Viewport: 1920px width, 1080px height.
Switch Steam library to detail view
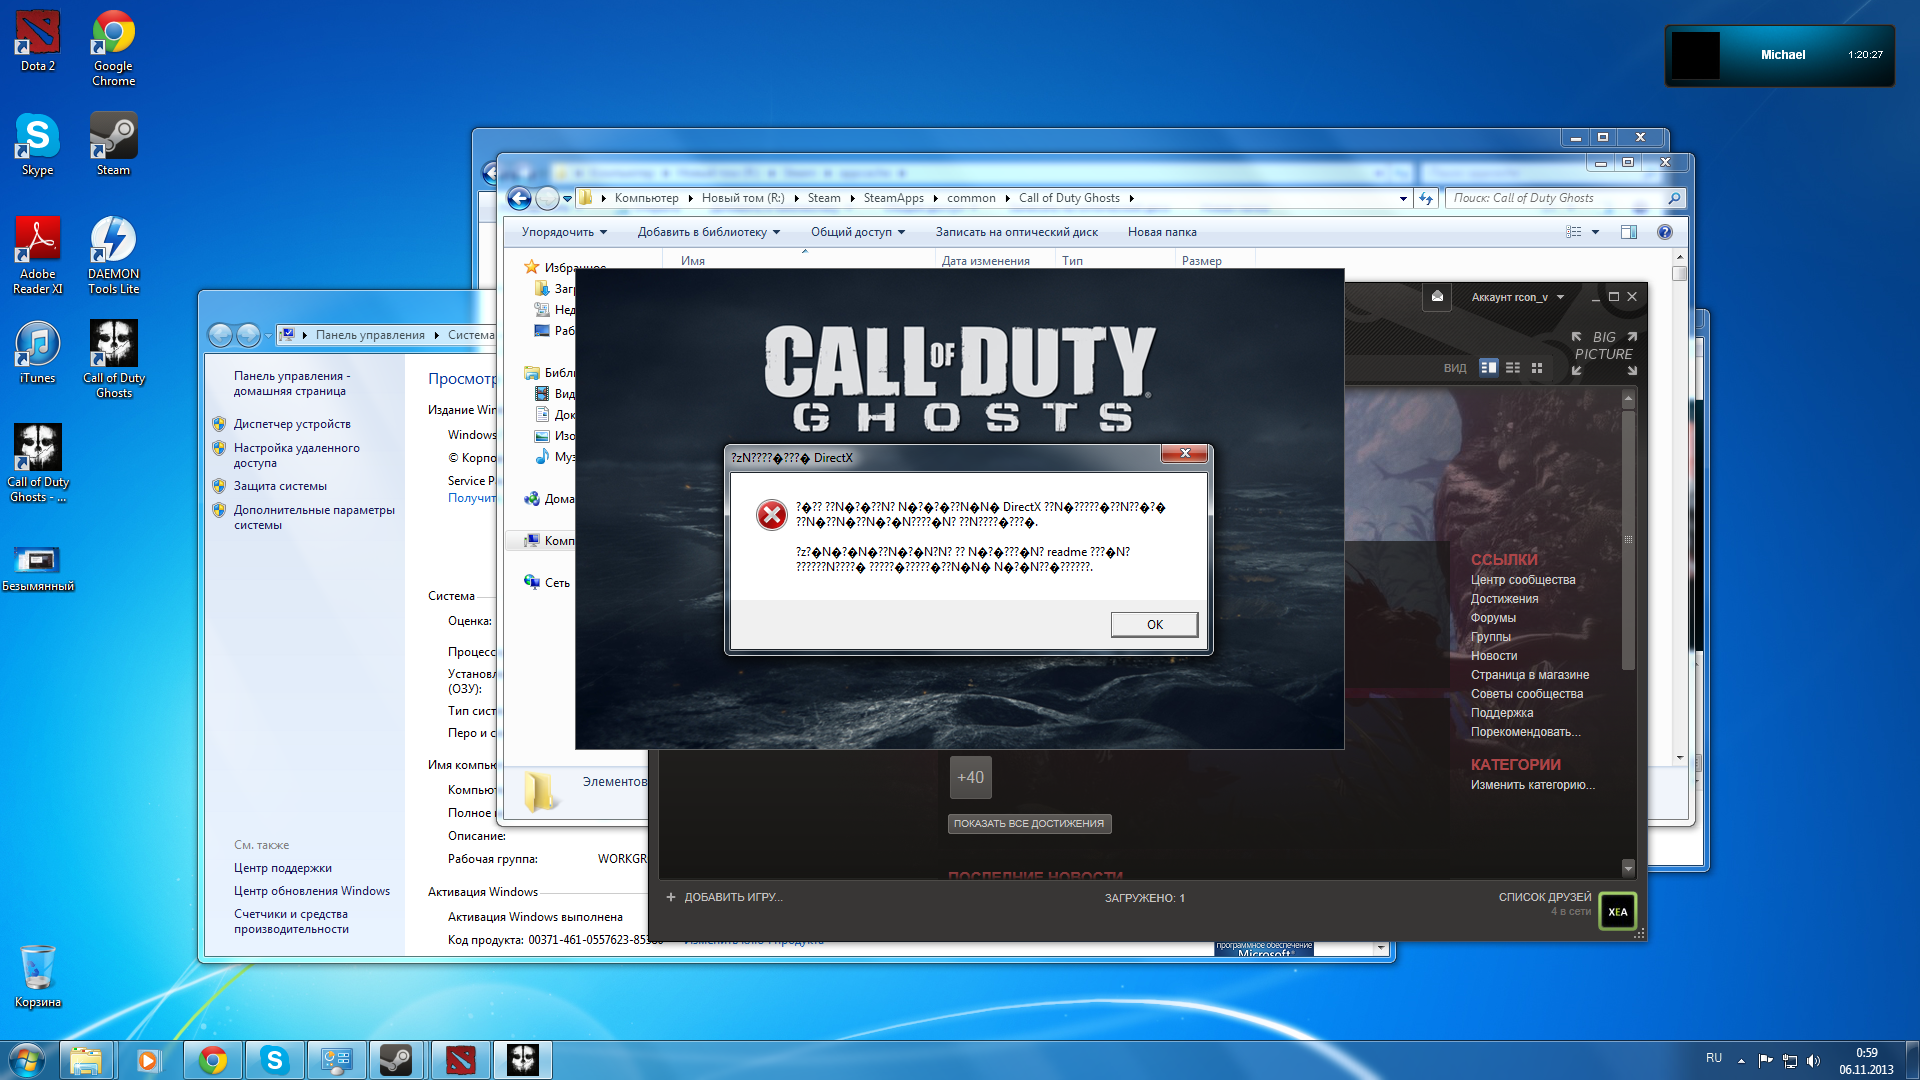point(1488,368)
